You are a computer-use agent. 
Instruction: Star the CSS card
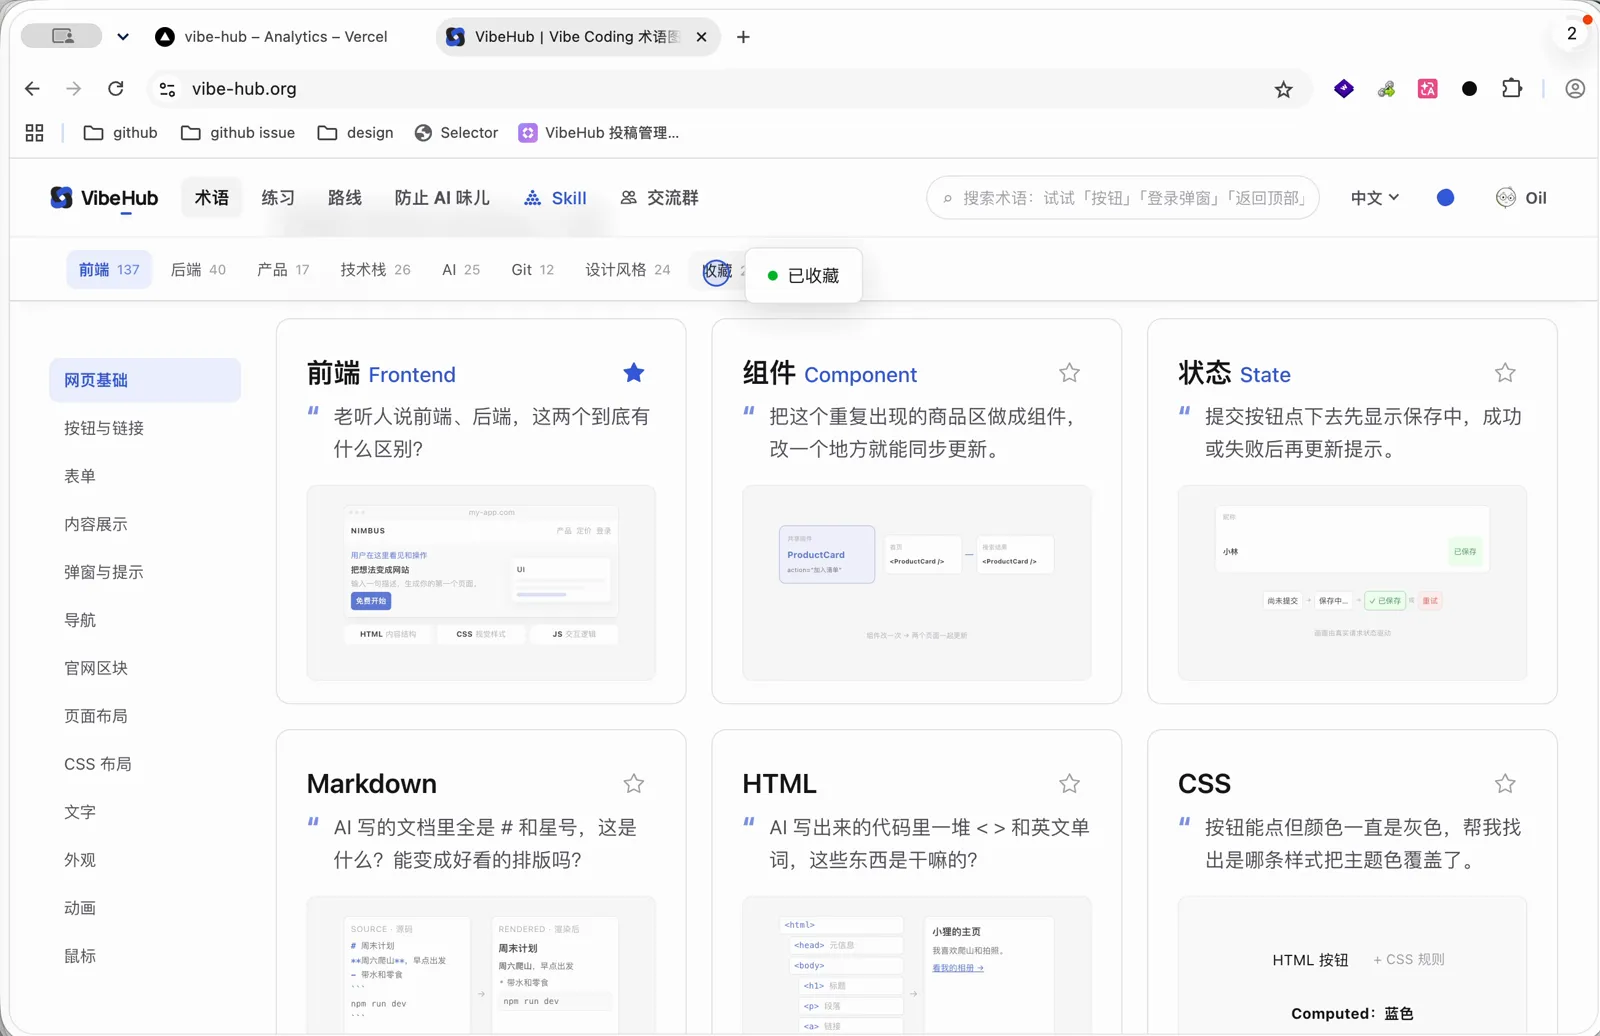pyautogui.click(x=1505, y=784)
